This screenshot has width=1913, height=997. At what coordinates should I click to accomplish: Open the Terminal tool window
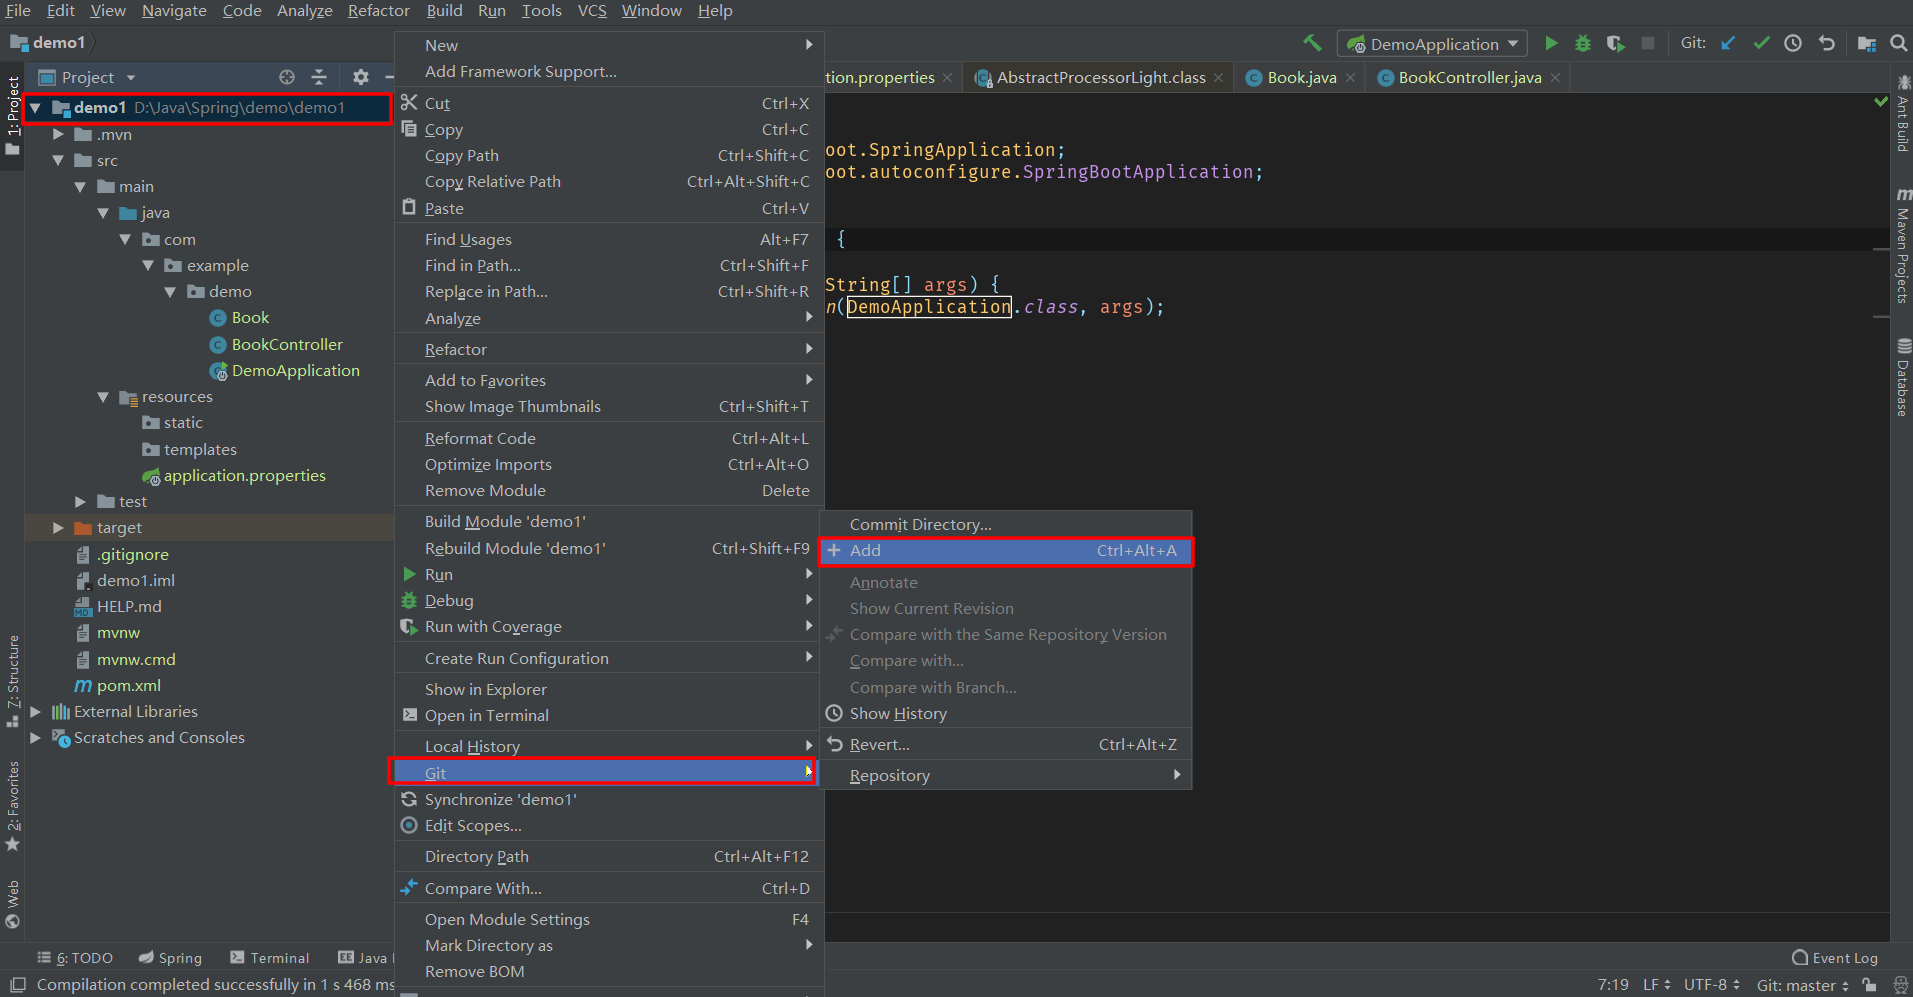coord(269,957)
